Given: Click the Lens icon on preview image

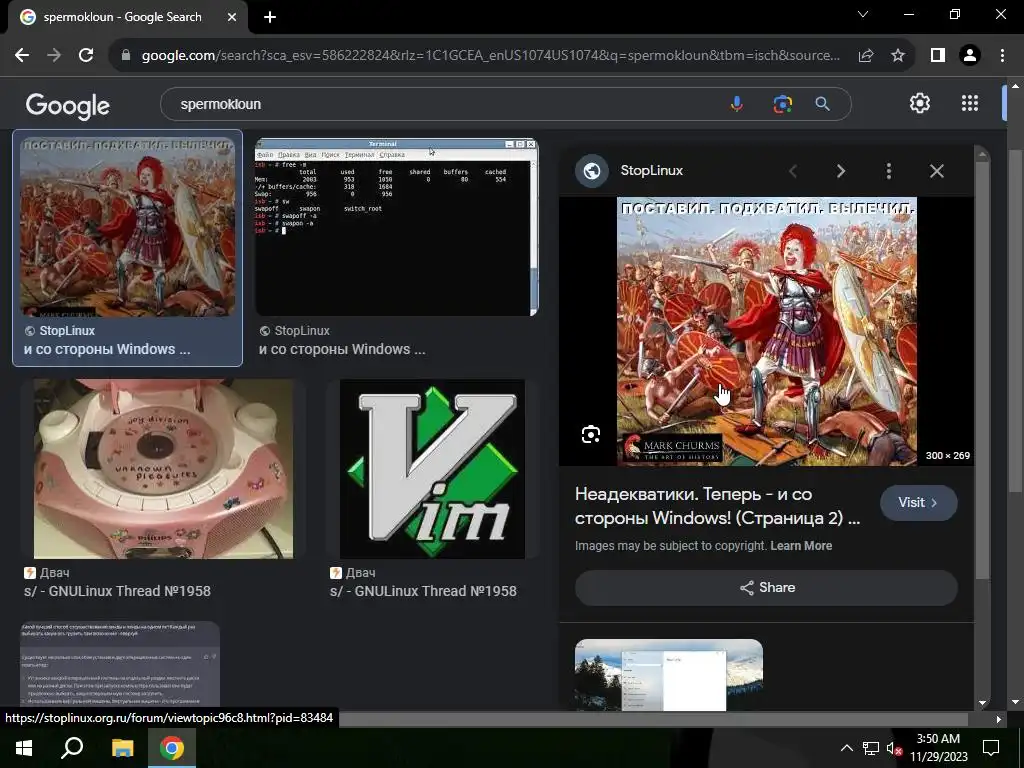Looking at the screenshot, I should (x=591, y=434).
